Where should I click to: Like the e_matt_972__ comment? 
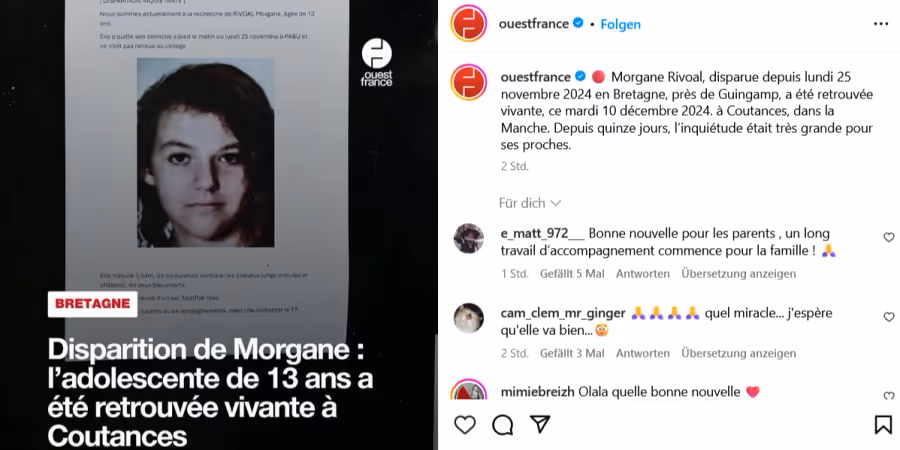point(889,238)
